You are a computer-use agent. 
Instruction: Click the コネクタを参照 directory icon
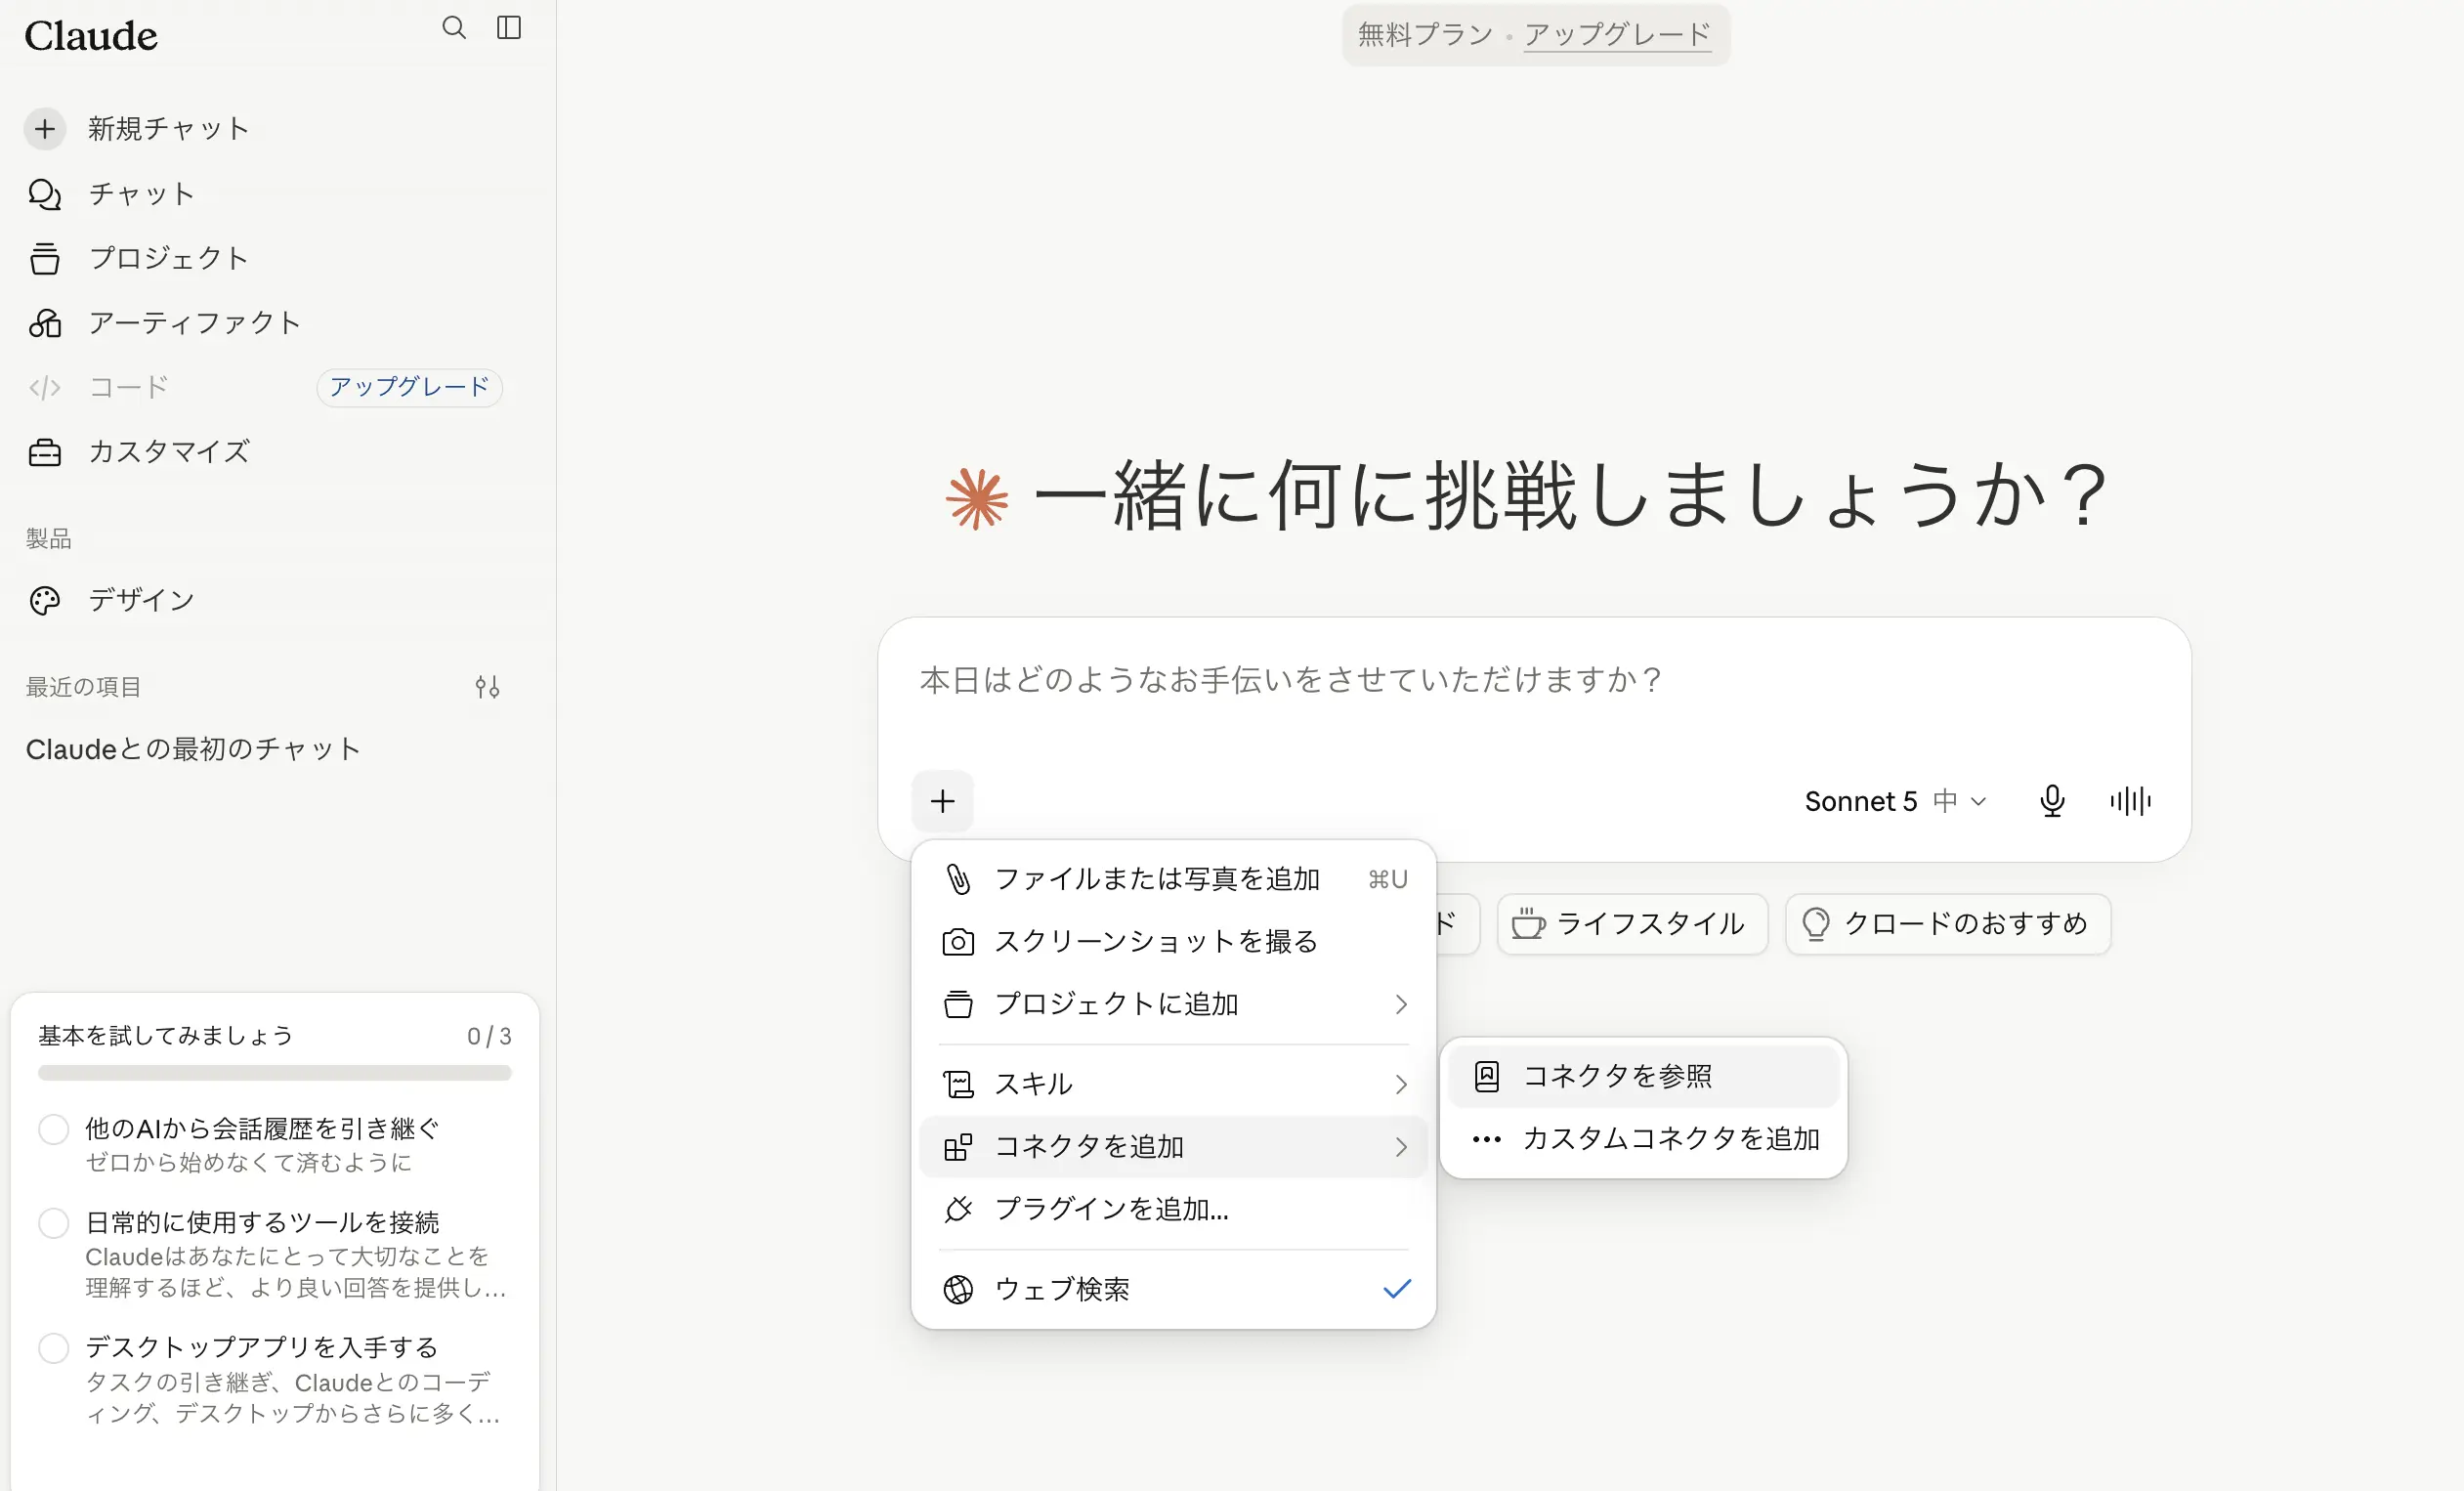pos(1487,1076)
